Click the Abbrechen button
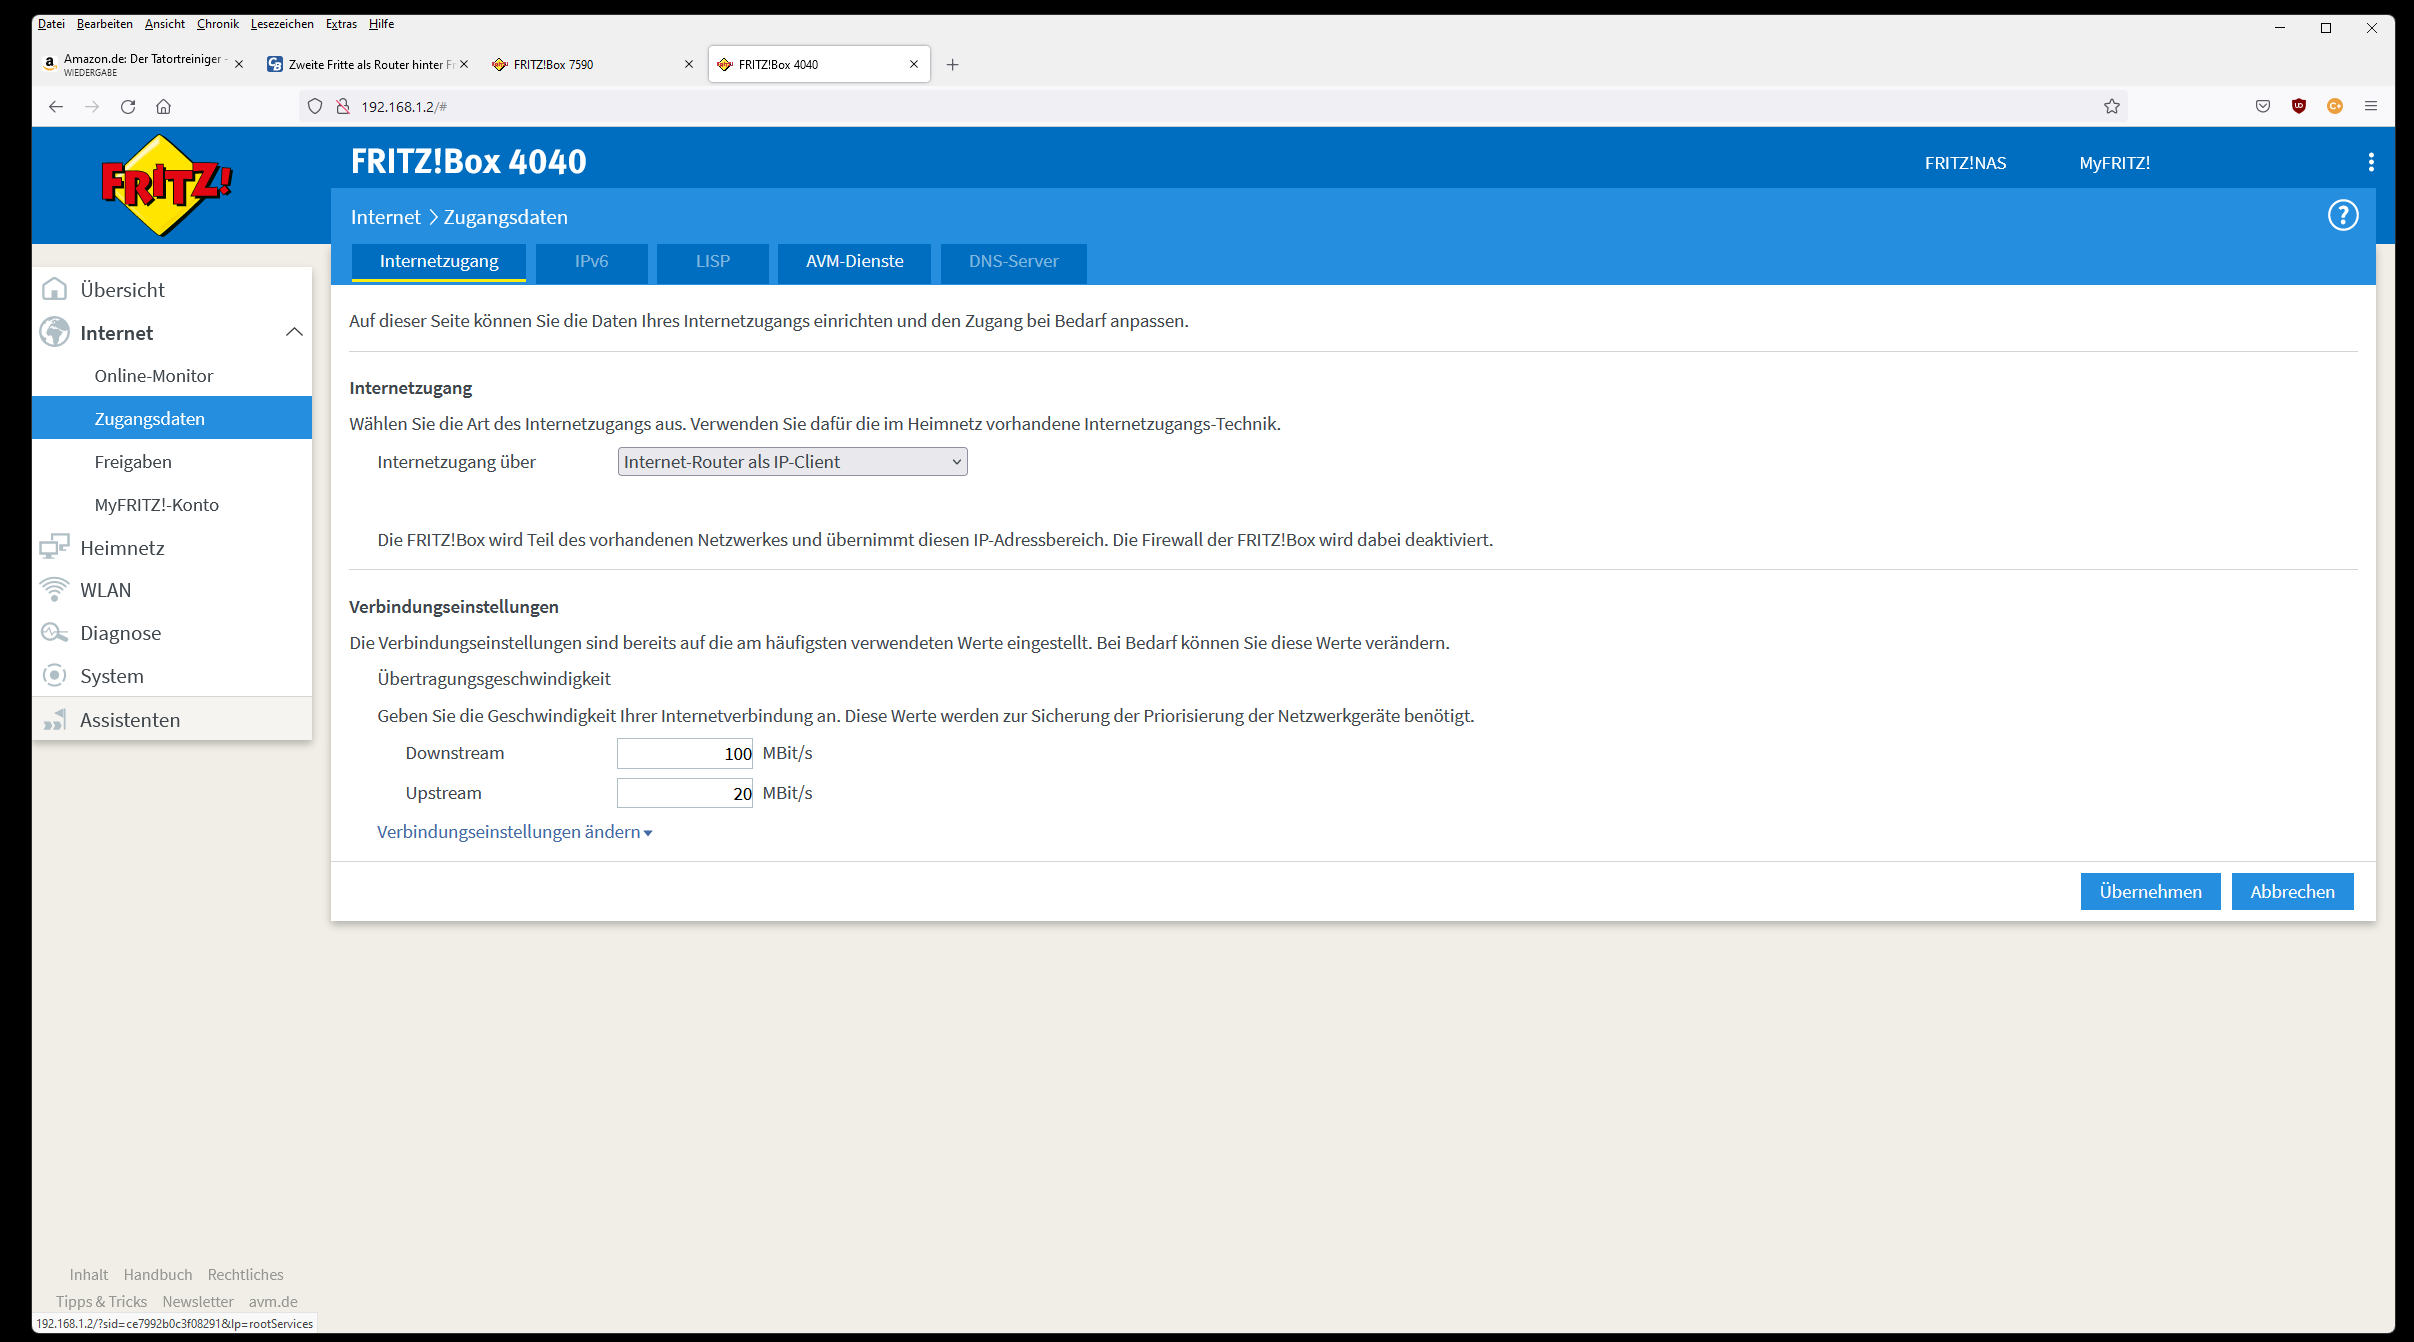Viewport: 2414px width, 1342px height. [x=2293, y=892]
